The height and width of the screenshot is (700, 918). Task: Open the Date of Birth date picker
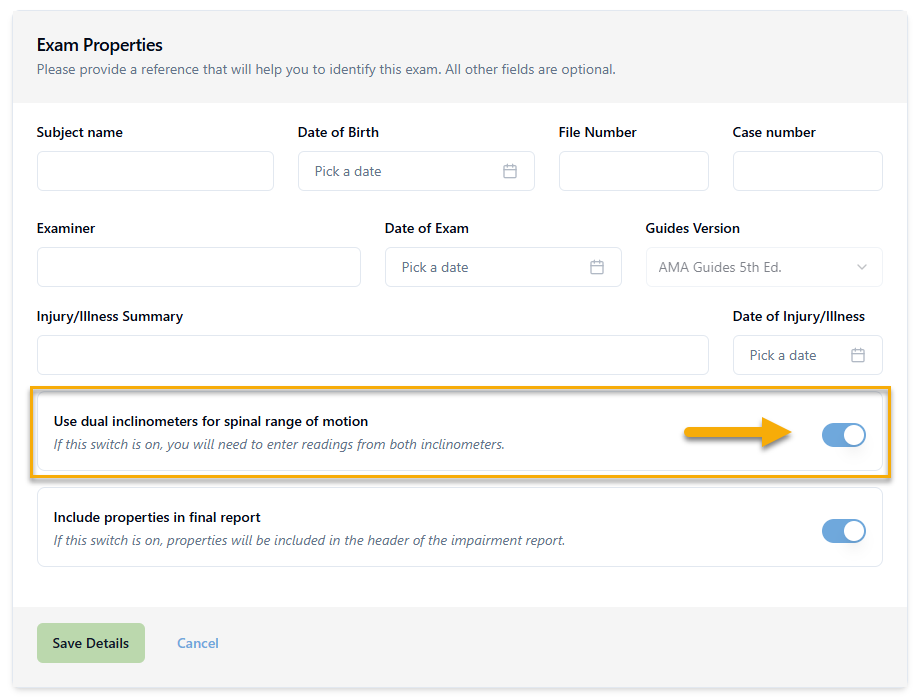[x=400, y=171]
